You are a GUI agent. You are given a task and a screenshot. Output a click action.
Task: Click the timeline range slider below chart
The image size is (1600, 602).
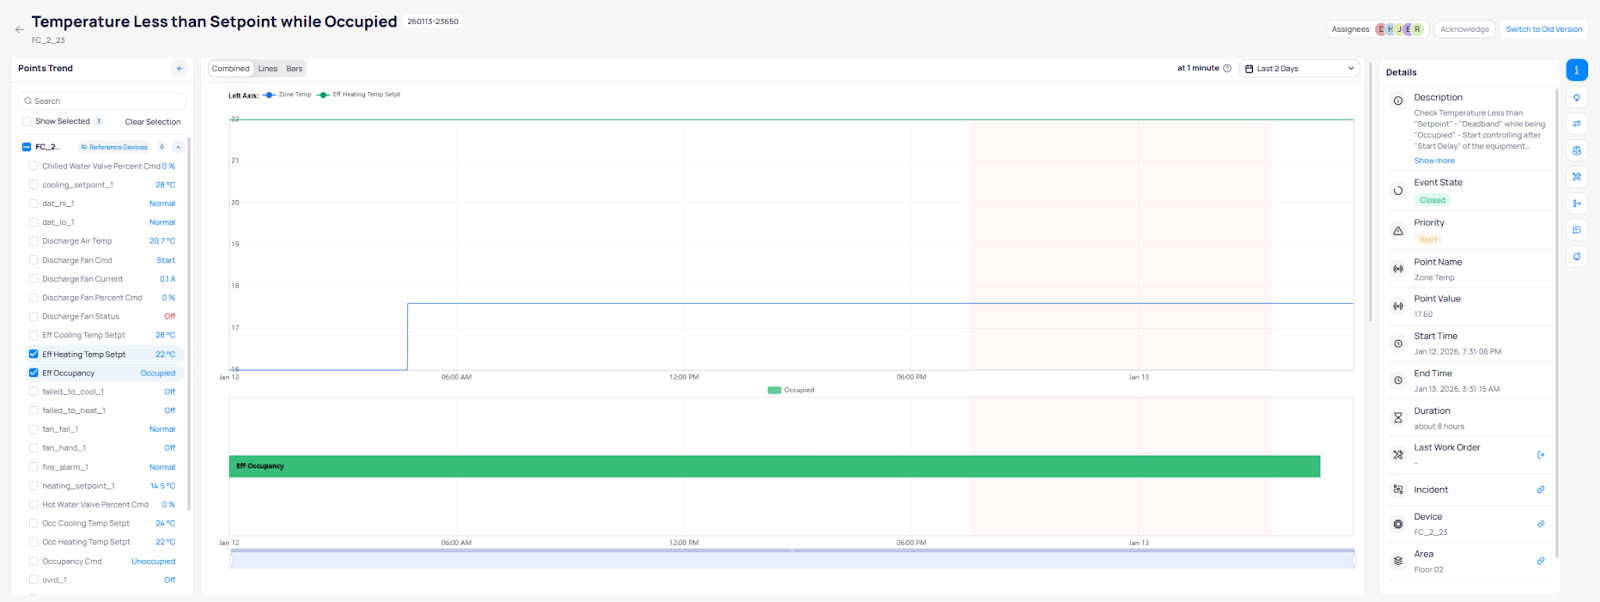point(792,560)
